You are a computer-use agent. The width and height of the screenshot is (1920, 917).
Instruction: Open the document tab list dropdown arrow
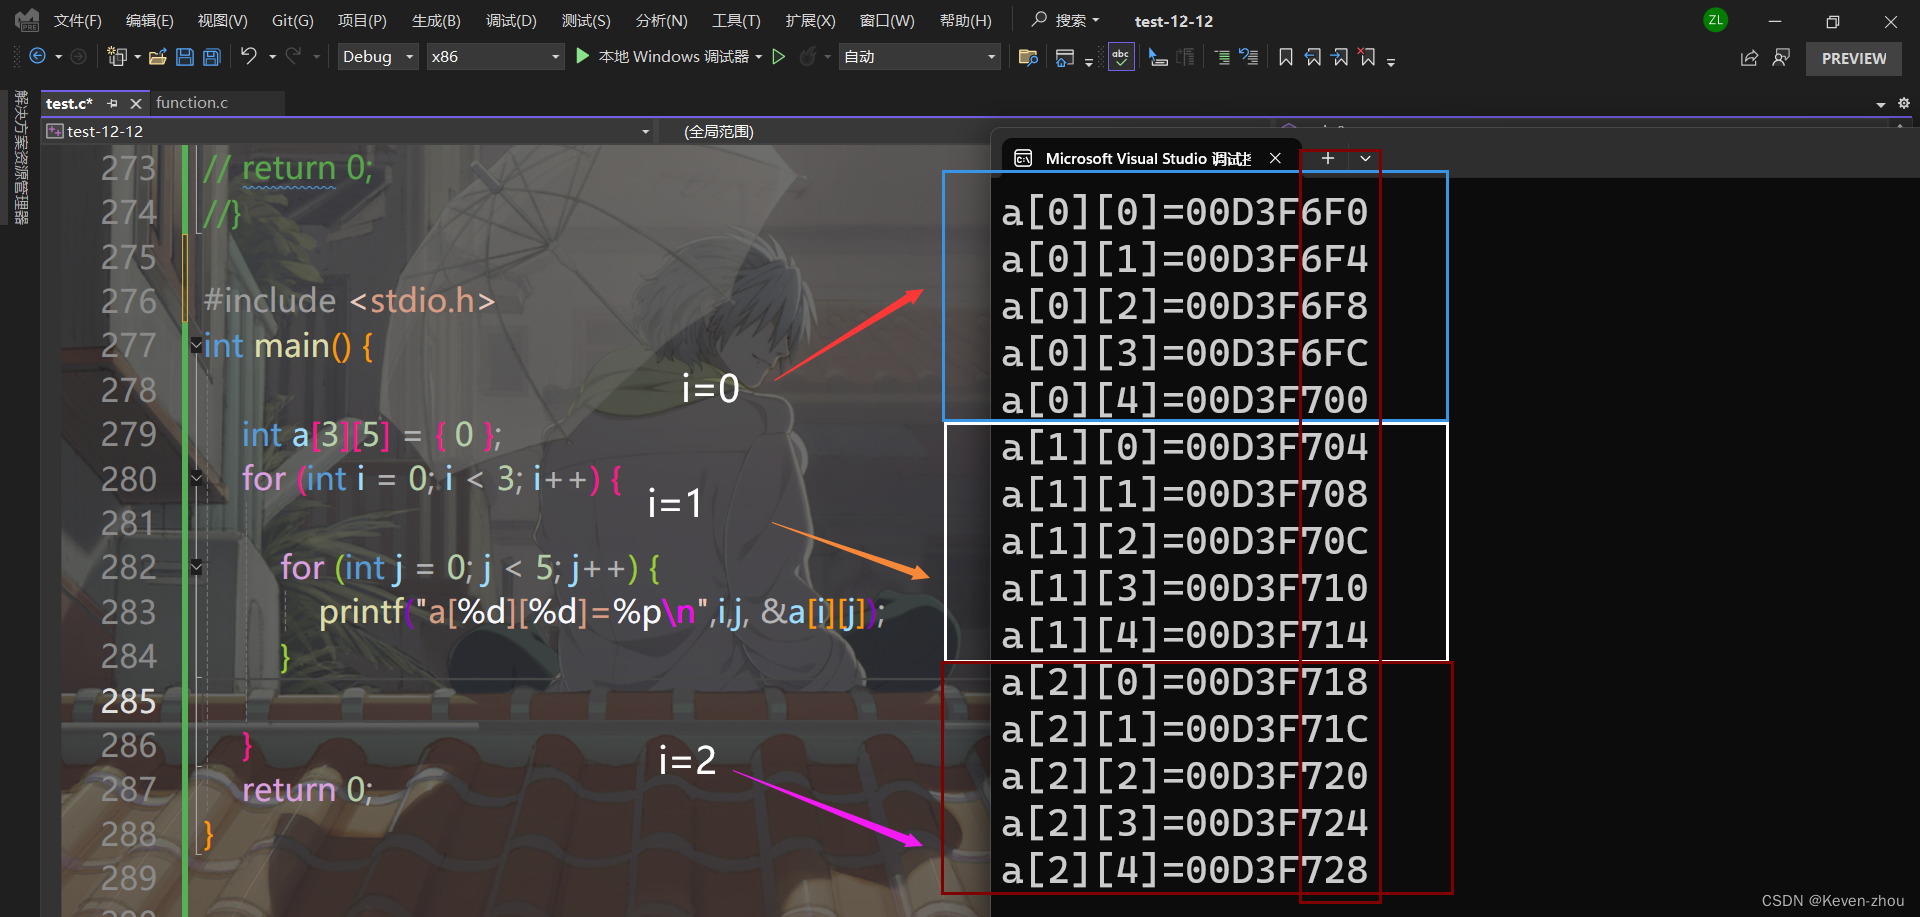click(1880, 104)
